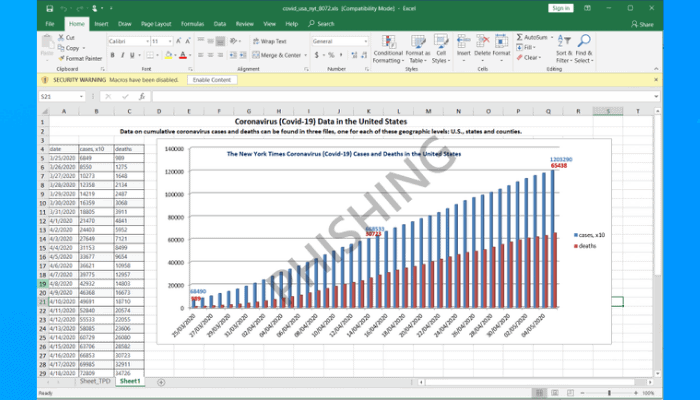The width and height of the screenshot is (700, 400).
Task: Click the Search tell-me box
Action: [321, 24]
